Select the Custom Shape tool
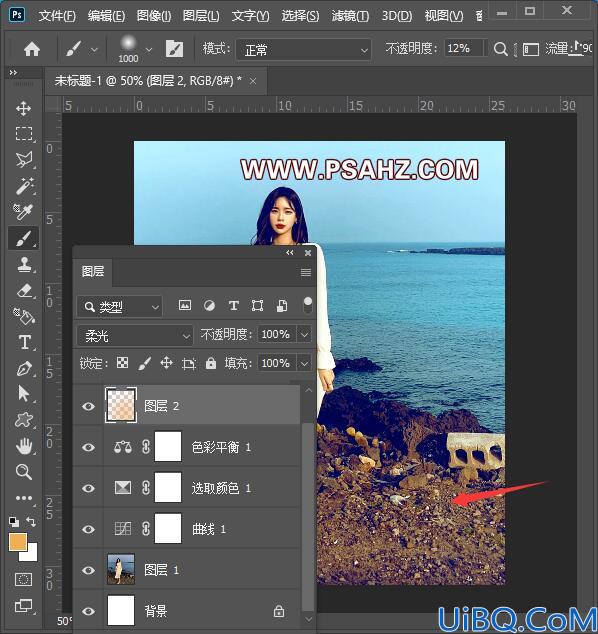Viewport: 598px width, 634px height. pyautogui.click(x=24, y=420)
